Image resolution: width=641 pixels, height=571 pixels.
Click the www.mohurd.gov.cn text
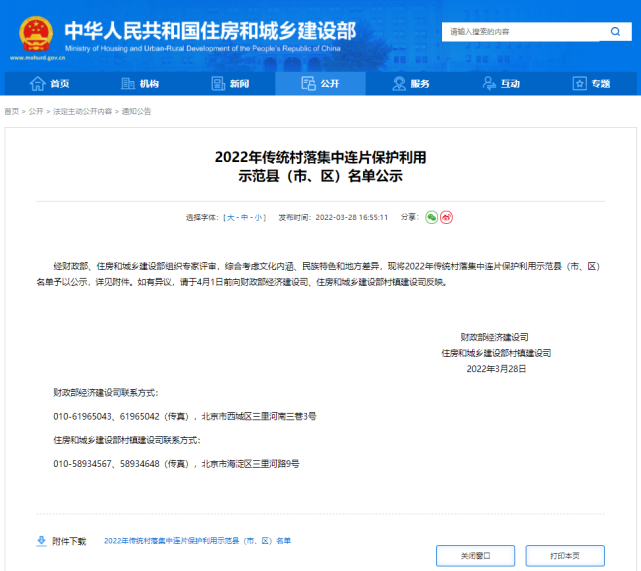[x=38, y=58]
